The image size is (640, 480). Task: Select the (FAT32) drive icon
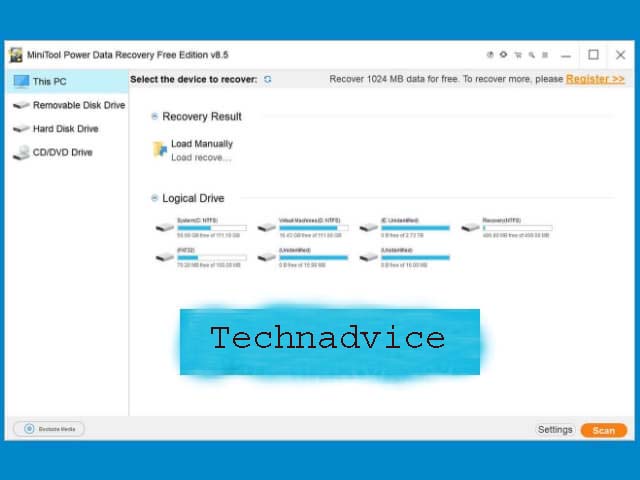(x=164, y=257)
